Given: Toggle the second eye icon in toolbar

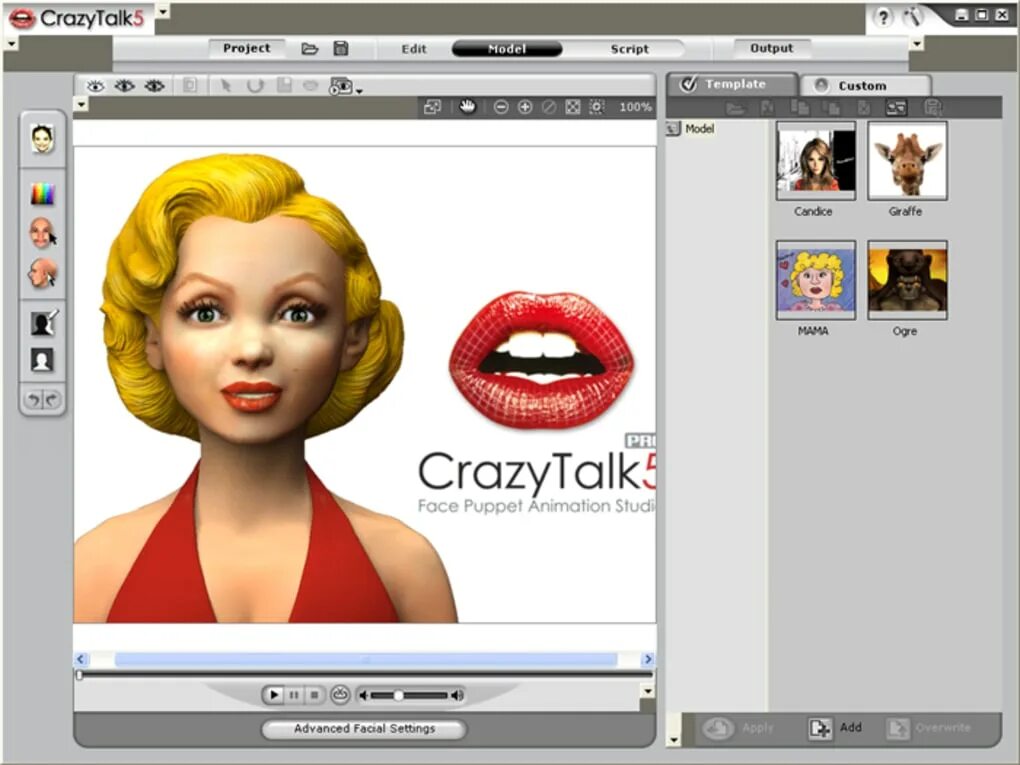Looking at the screenshot, I should pyautogui.click(x=124, y=86).
